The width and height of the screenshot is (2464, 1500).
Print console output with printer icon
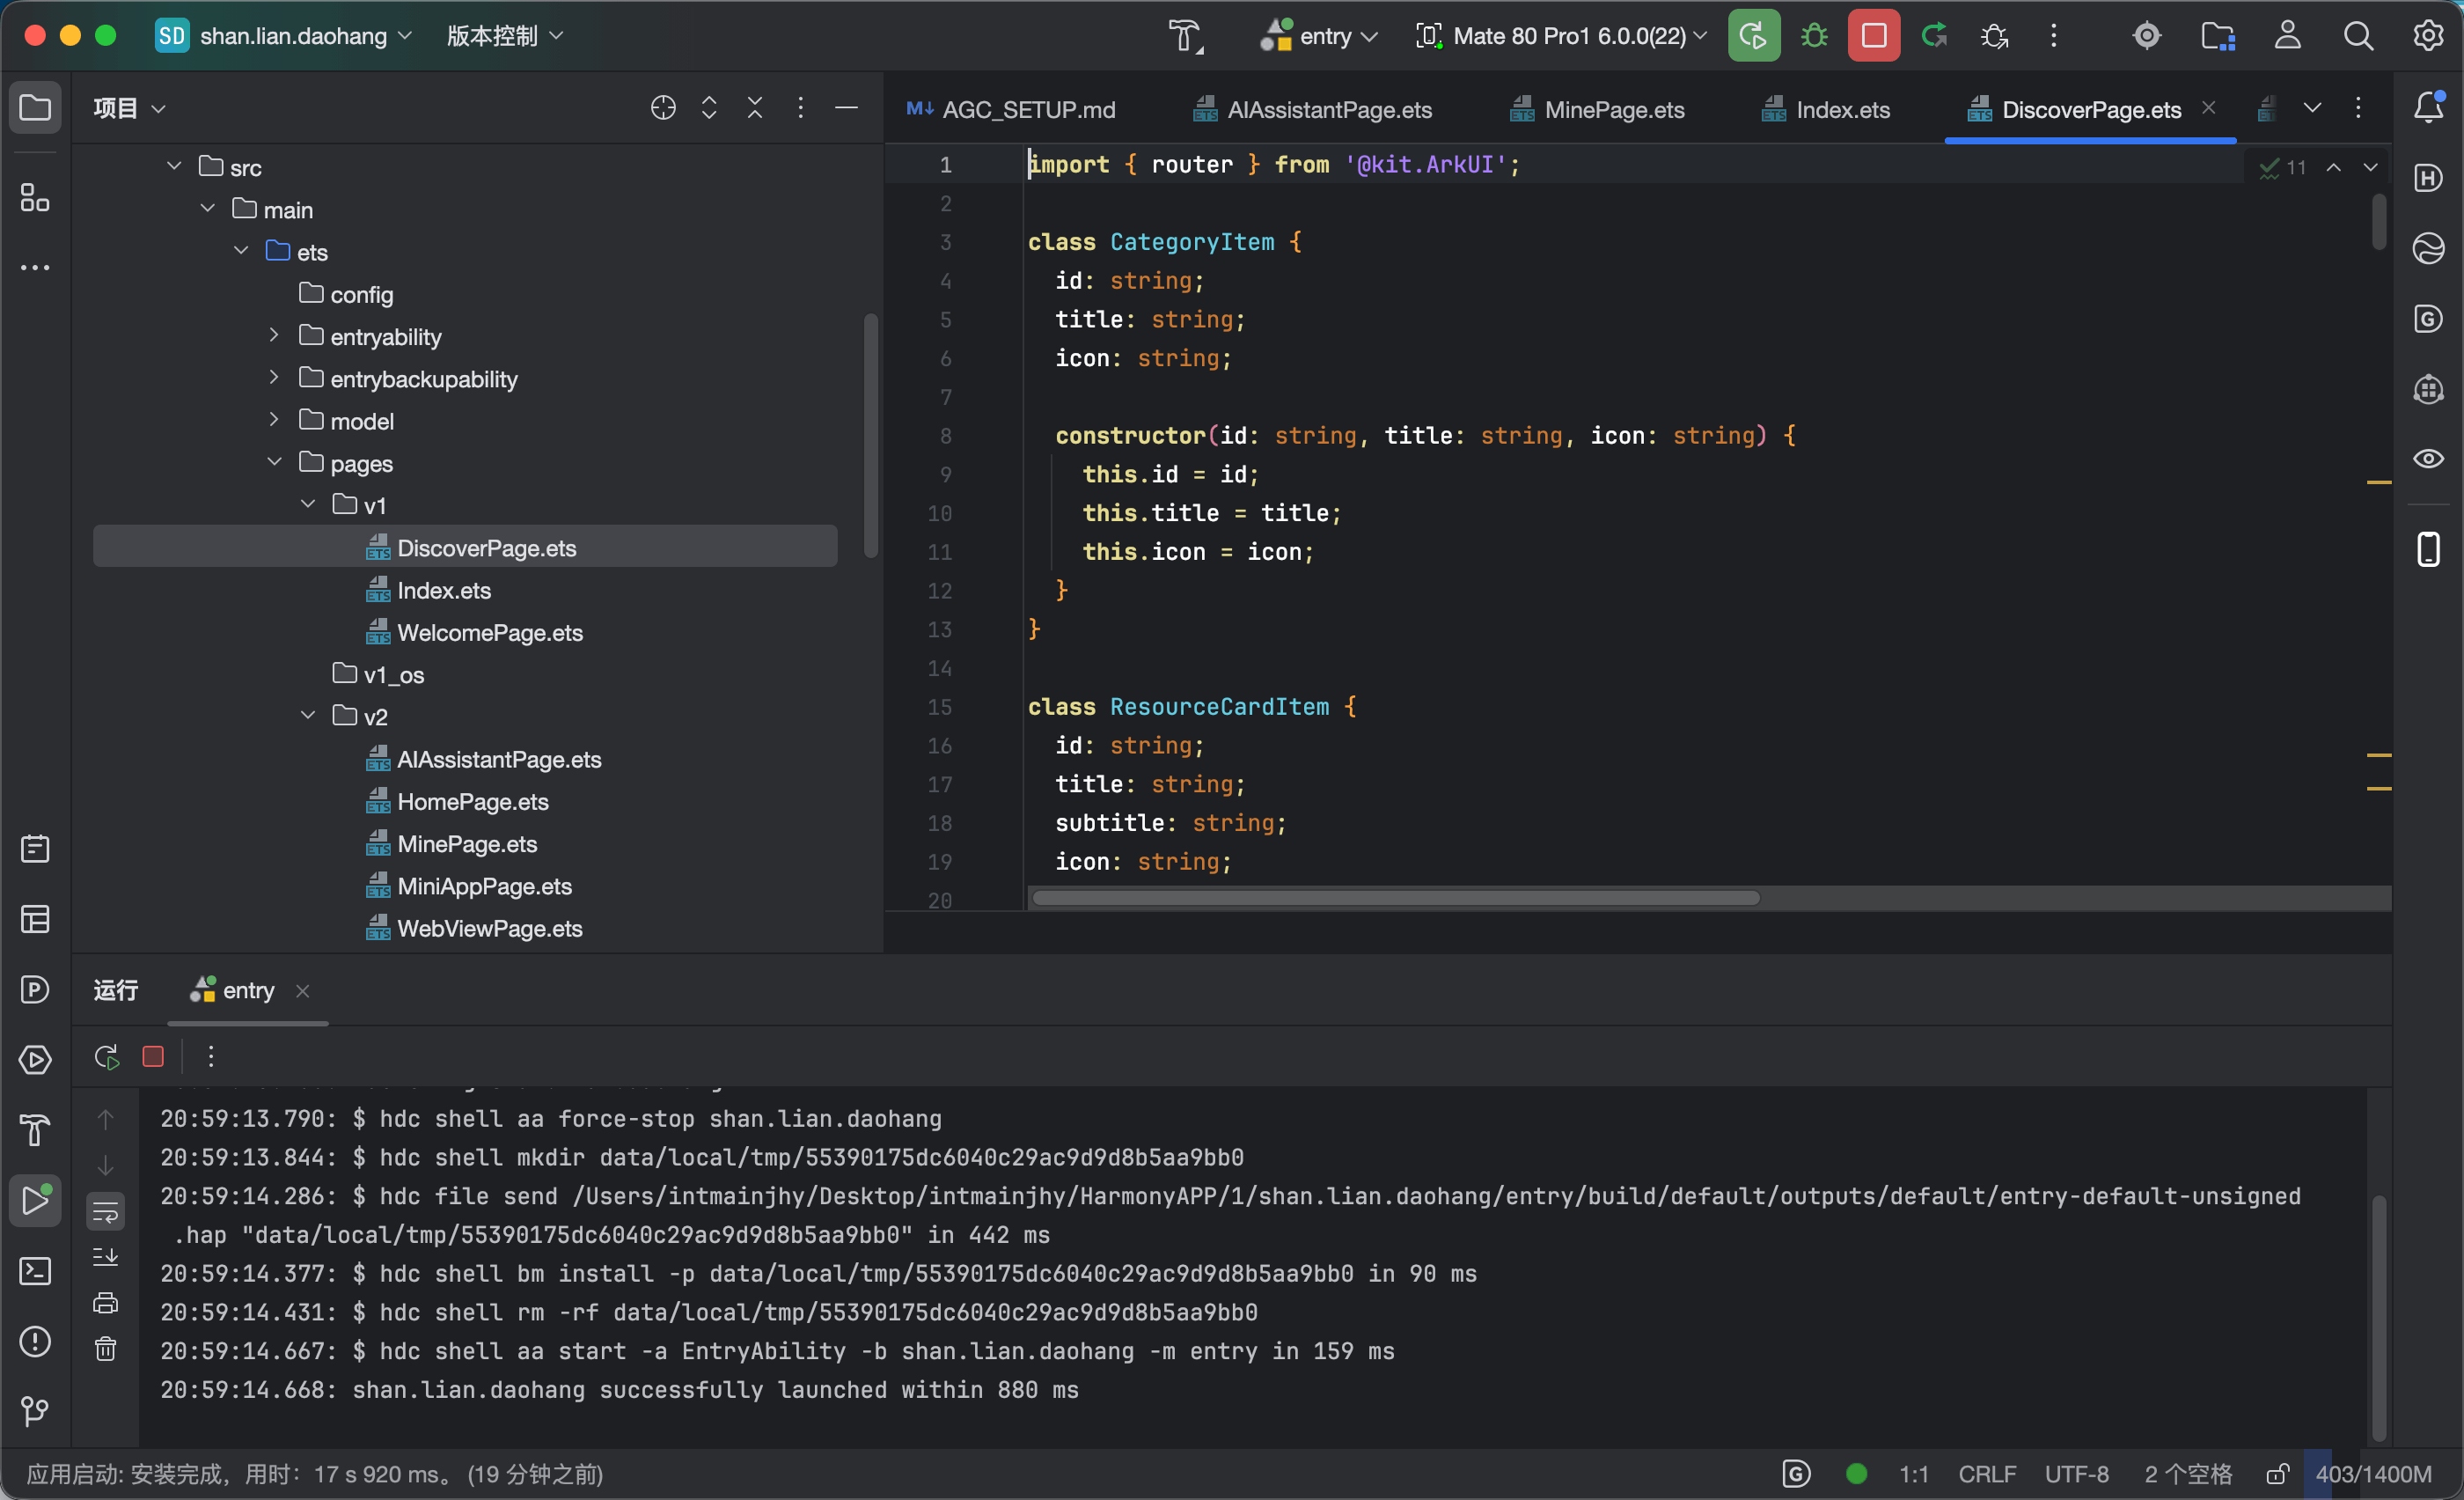pos(105,1303)
